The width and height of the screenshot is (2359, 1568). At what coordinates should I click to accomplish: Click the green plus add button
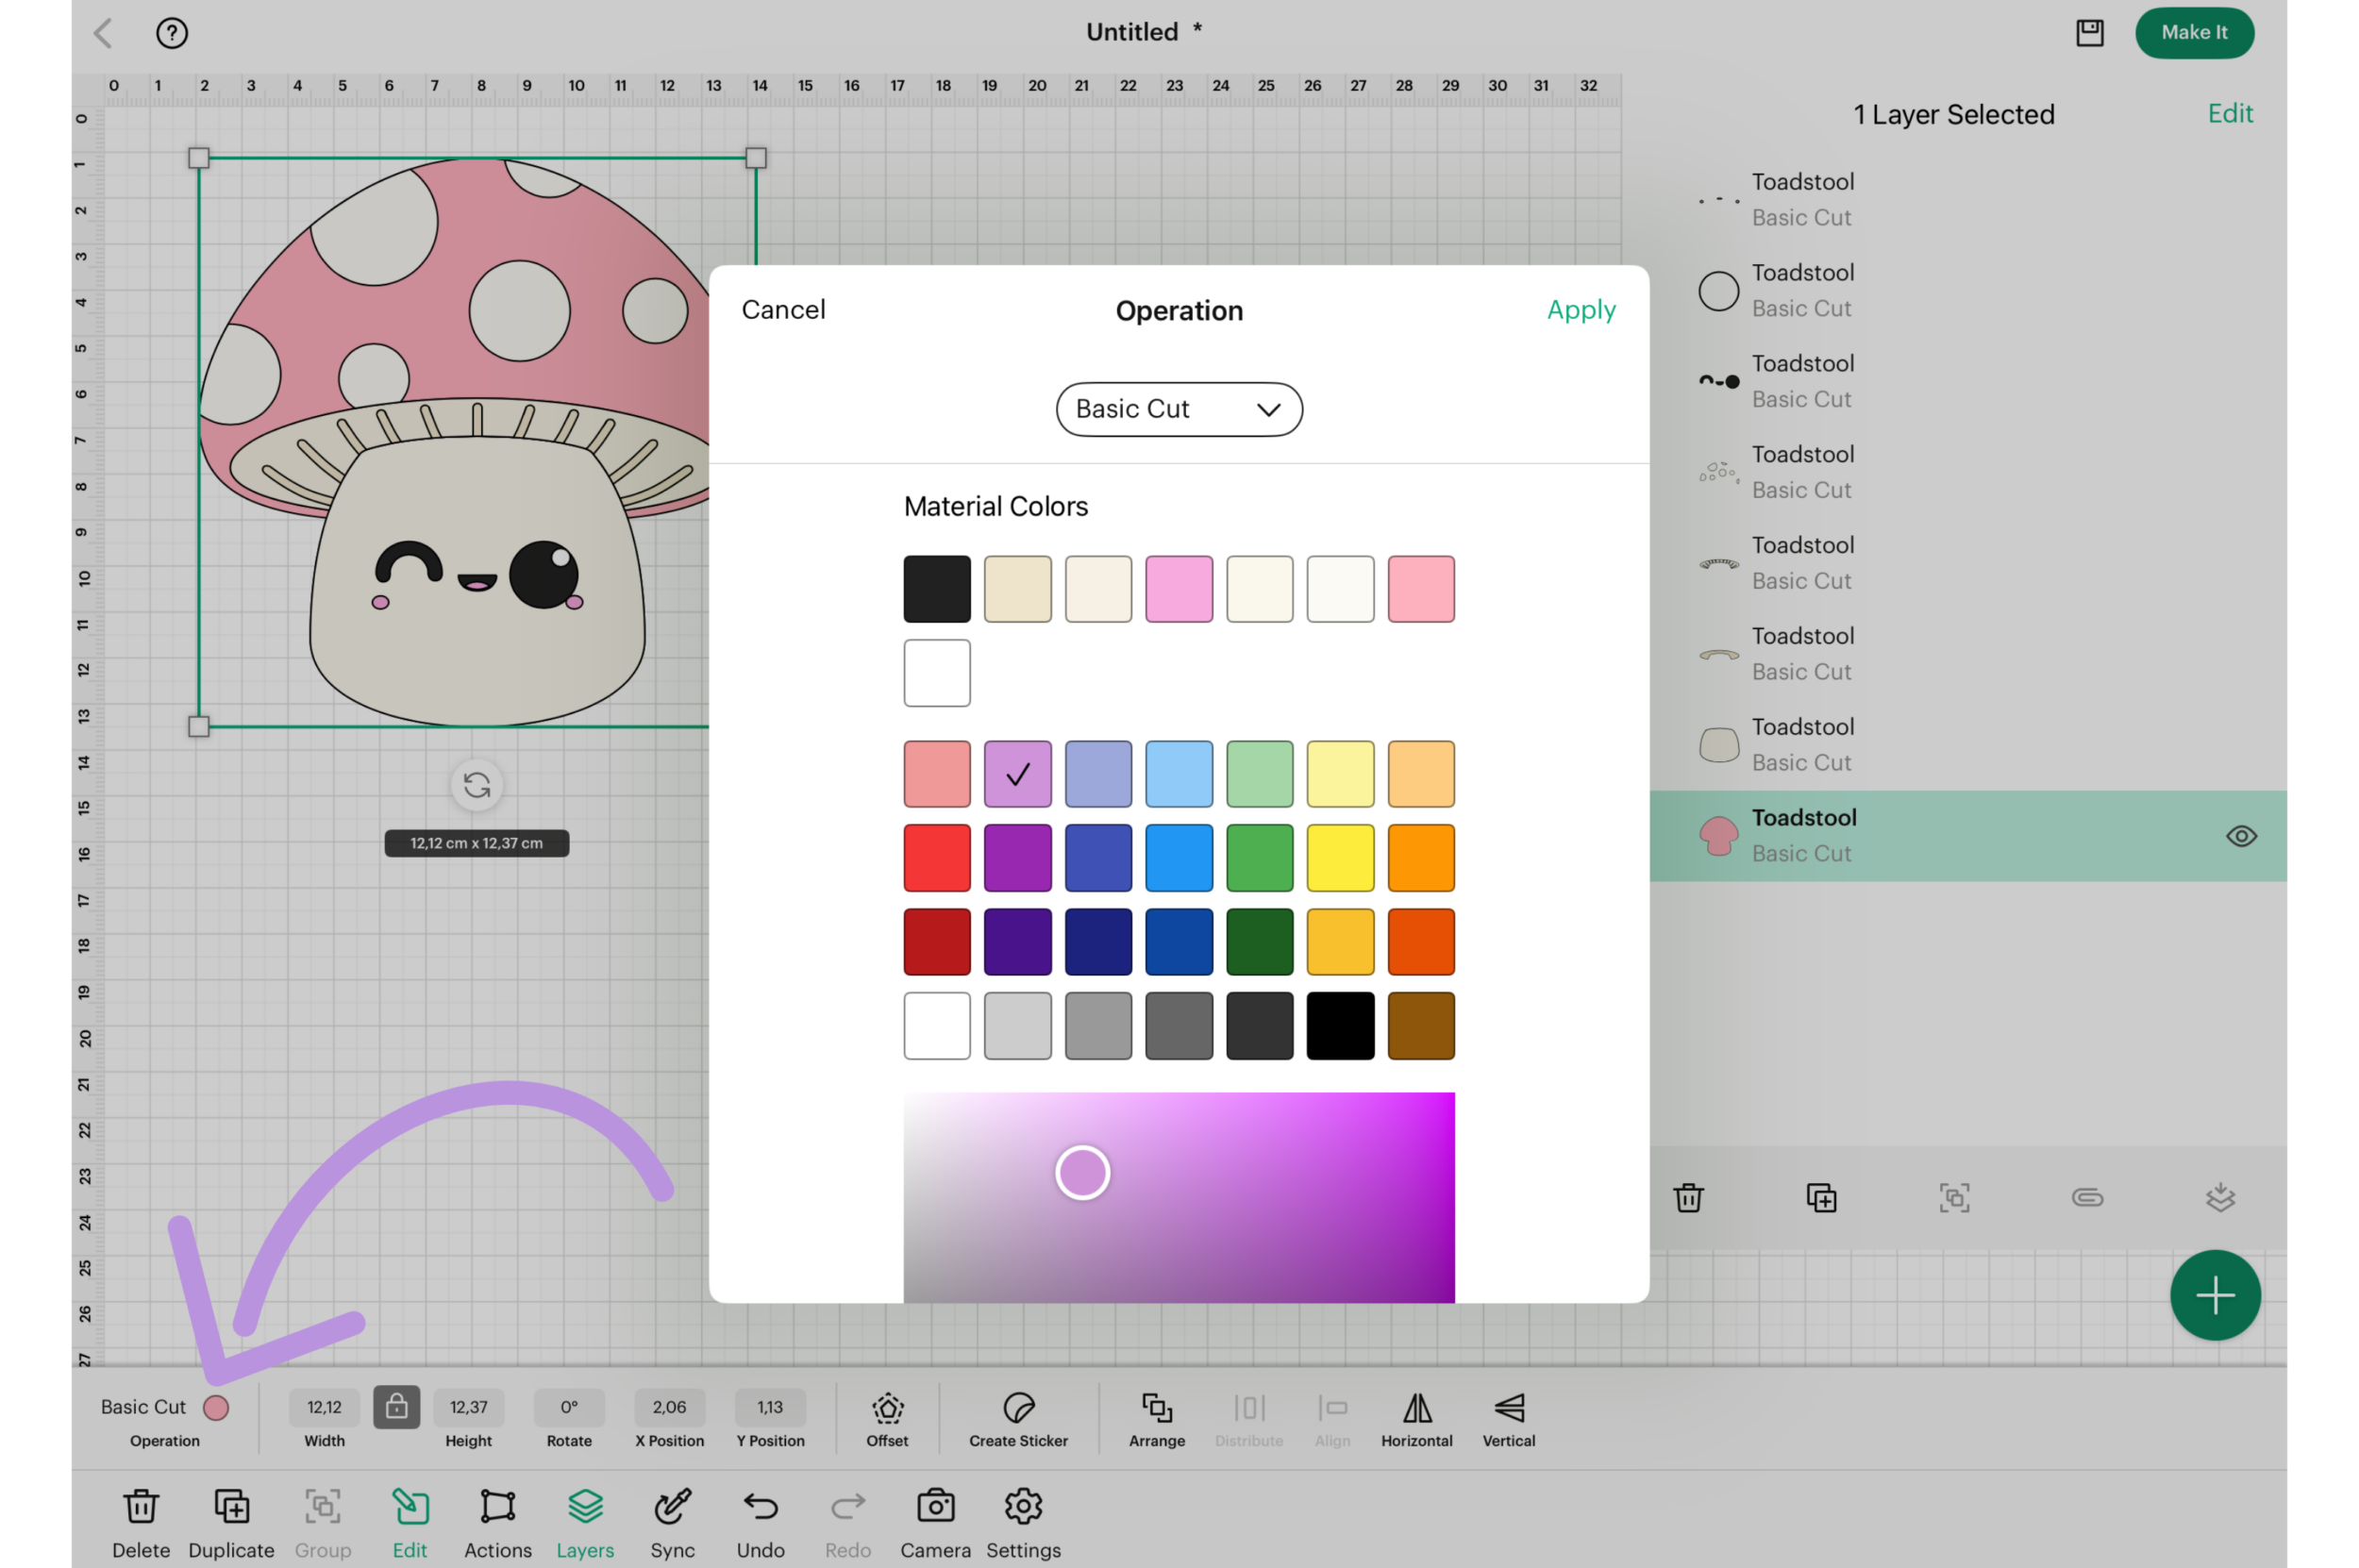[2214, 1295]
